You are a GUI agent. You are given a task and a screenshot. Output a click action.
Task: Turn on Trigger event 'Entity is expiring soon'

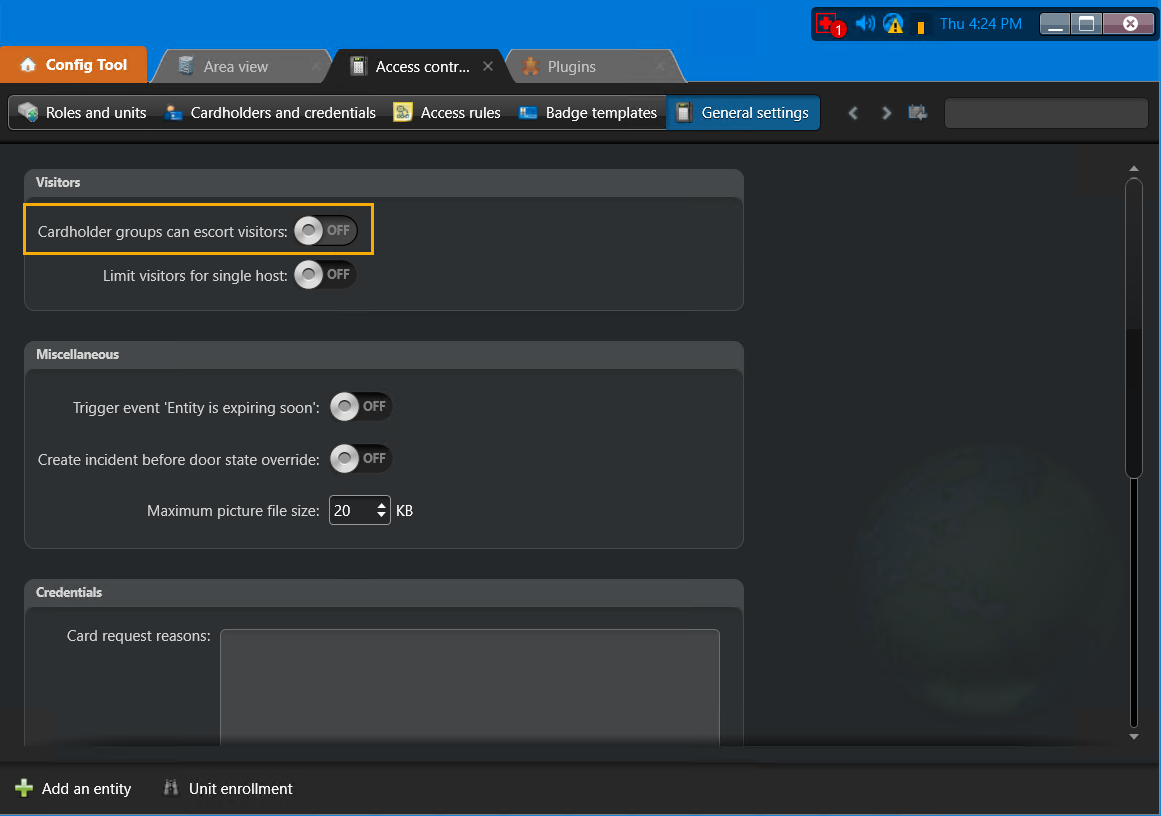coord(360,406)
